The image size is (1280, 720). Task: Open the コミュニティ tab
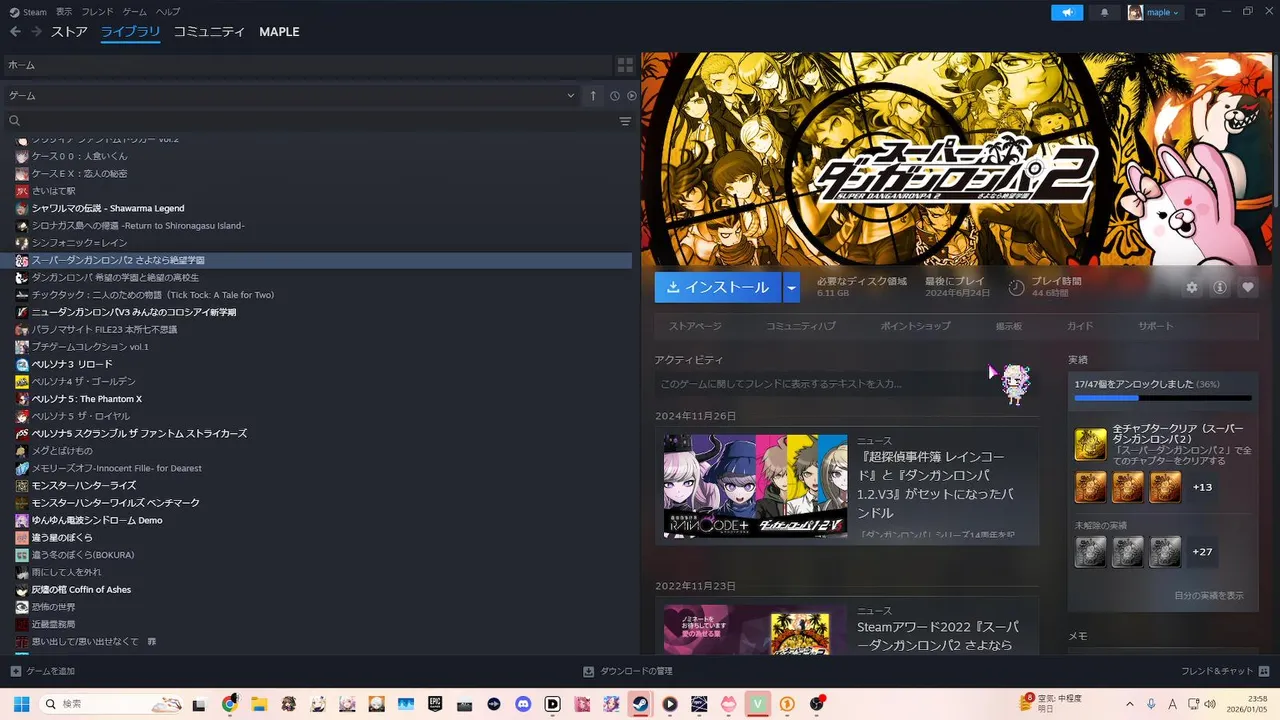209,32
